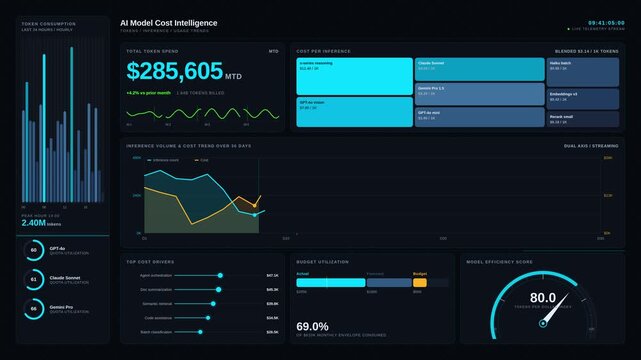Toggle the Inference count legend entry
Image resolution: width=641 pixels, height=360 pixels.
[x=163, y=160]
